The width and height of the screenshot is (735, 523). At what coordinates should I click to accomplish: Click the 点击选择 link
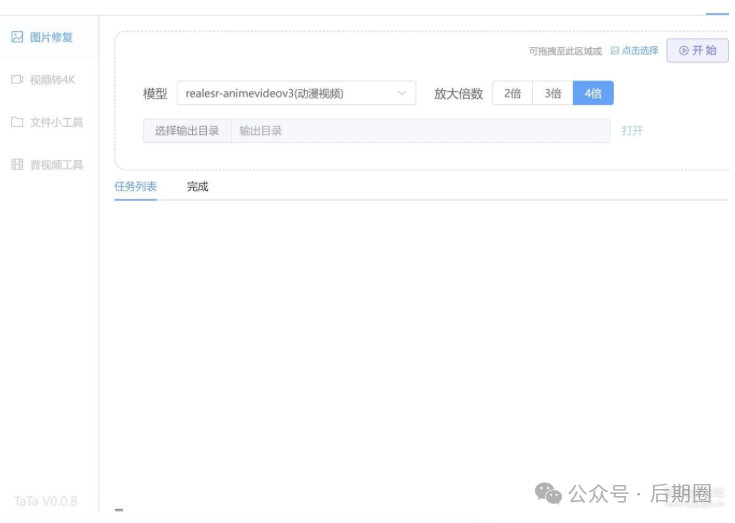pos(640,50)
